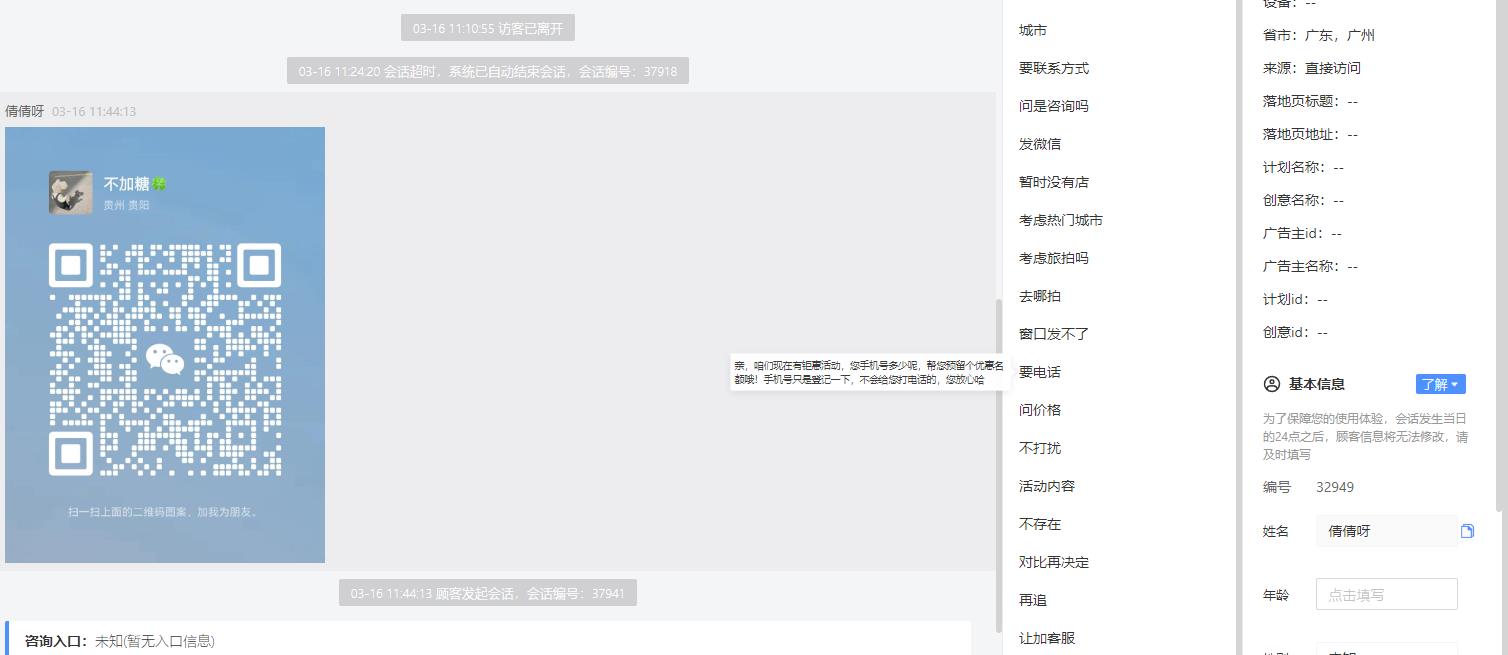Click the 落地页标题 line
This screenshot has height=655, width=1508.
click(1311, 101)
